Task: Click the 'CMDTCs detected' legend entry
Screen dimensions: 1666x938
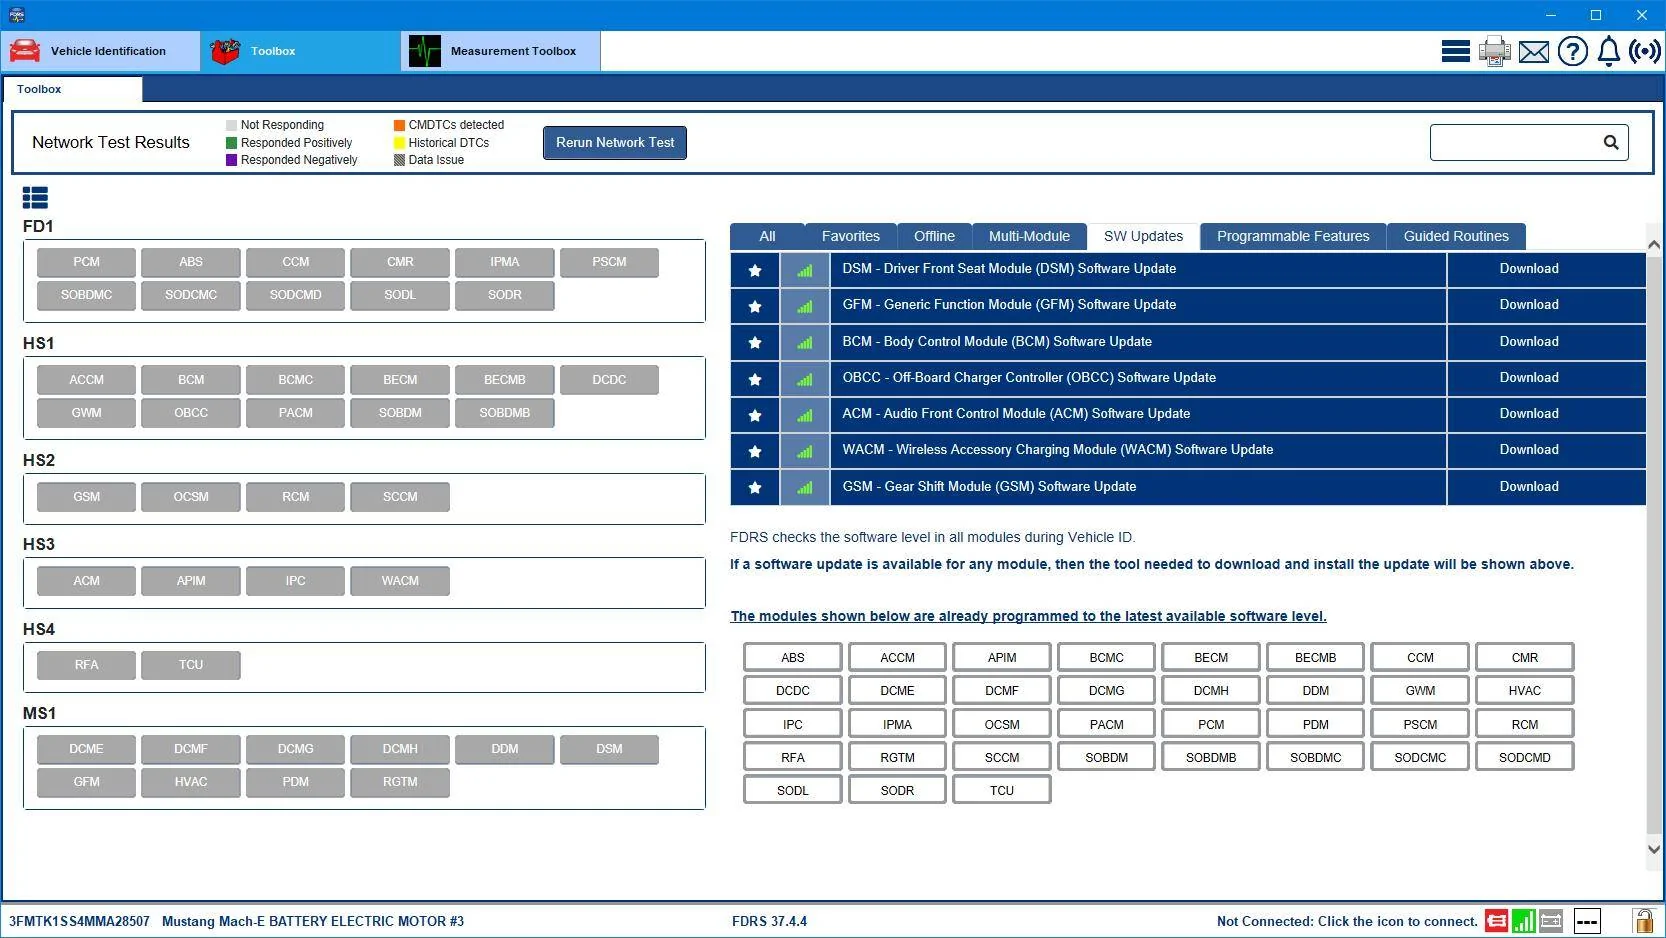Action: [449, 125]
